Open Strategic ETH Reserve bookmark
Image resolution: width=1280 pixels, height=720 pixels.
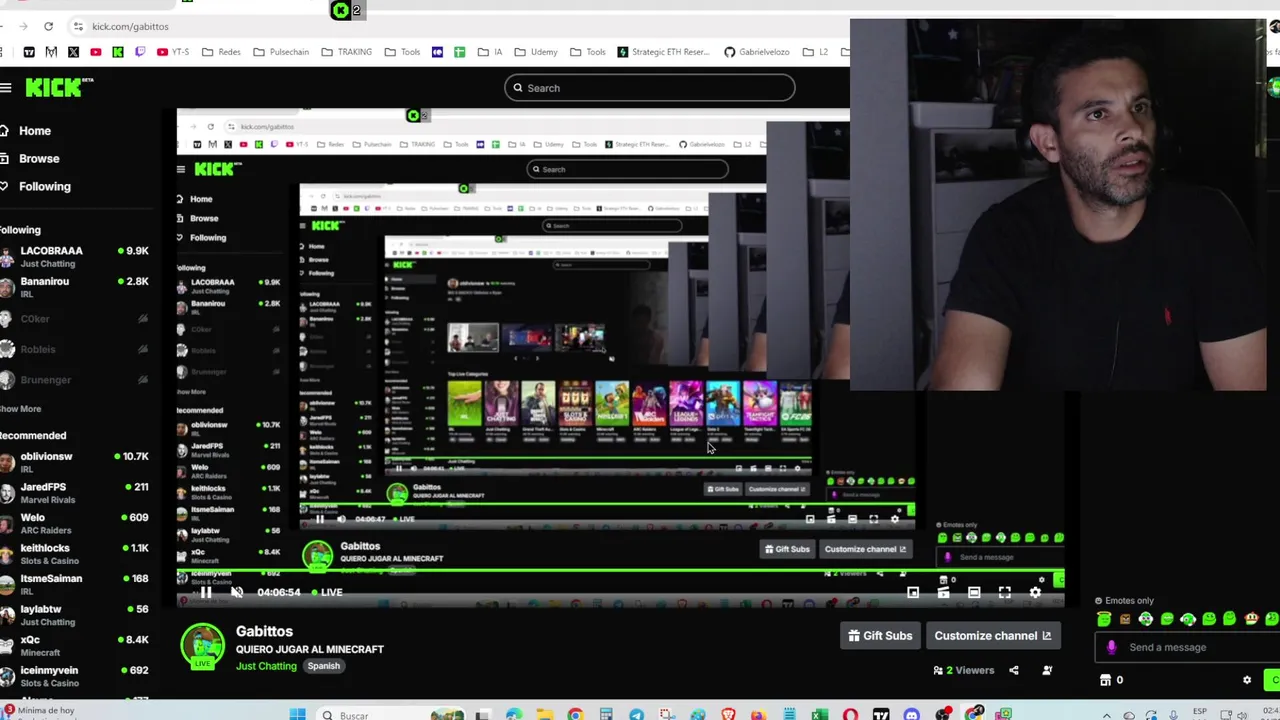point(664,52)
